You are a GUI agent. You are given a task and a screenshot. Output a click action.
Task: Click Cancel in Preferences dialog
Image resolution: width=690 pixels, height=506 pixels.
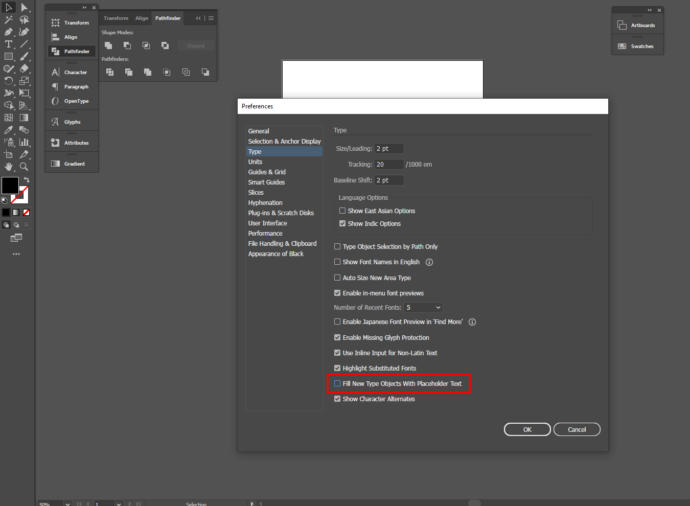click(577, 429)
